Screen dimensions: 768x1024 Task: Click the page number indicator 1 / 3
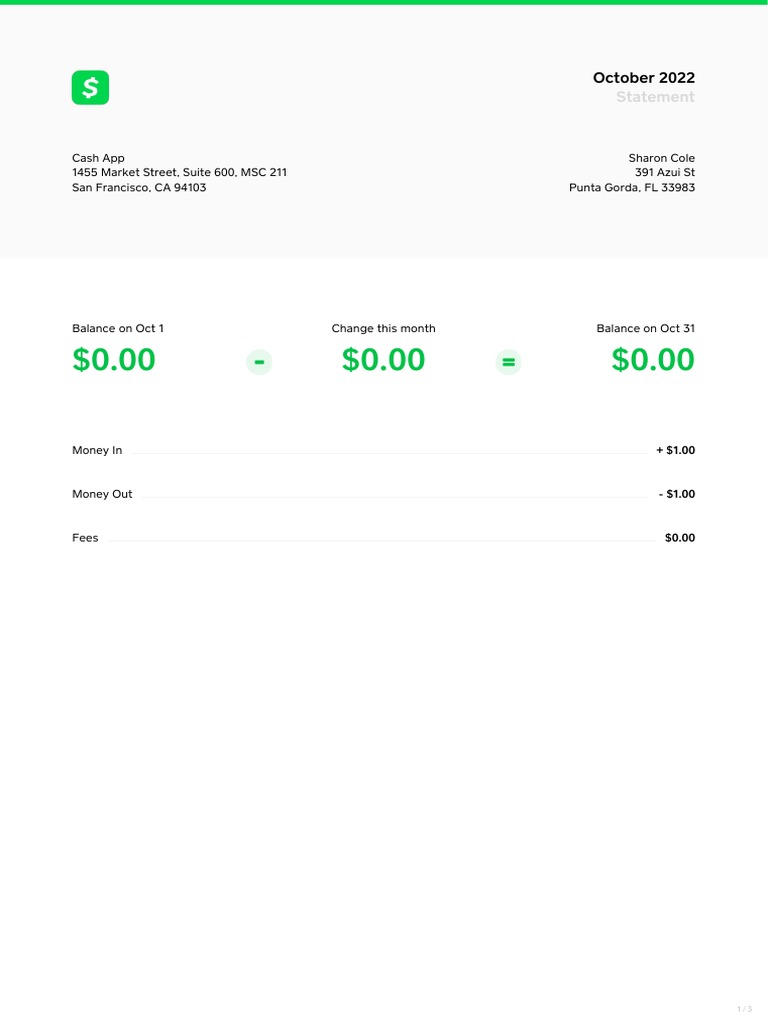(744, 1008)
